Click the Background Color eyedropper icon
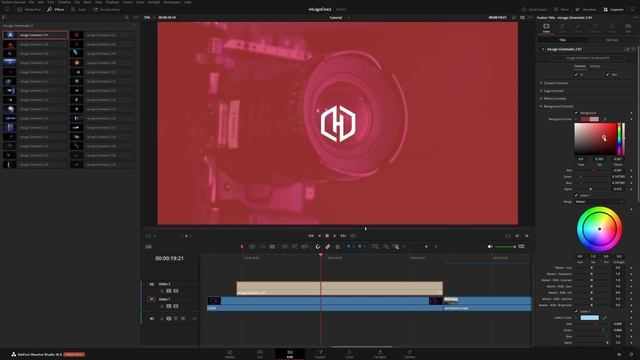The height and width of the screenshot is (360, 640). tap(605, 119)
